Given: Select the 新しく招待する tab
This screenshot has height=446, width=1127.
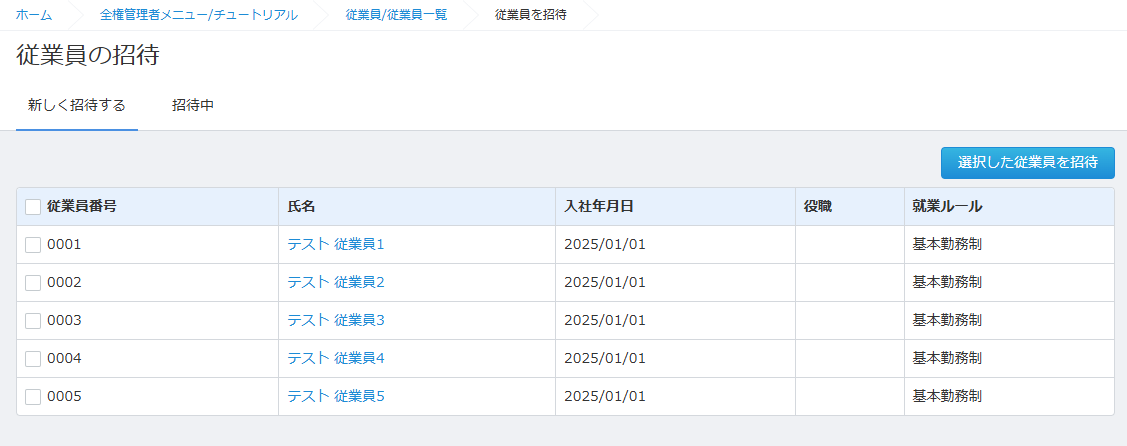Looking at the screenshot, I should tap(77, 105).
